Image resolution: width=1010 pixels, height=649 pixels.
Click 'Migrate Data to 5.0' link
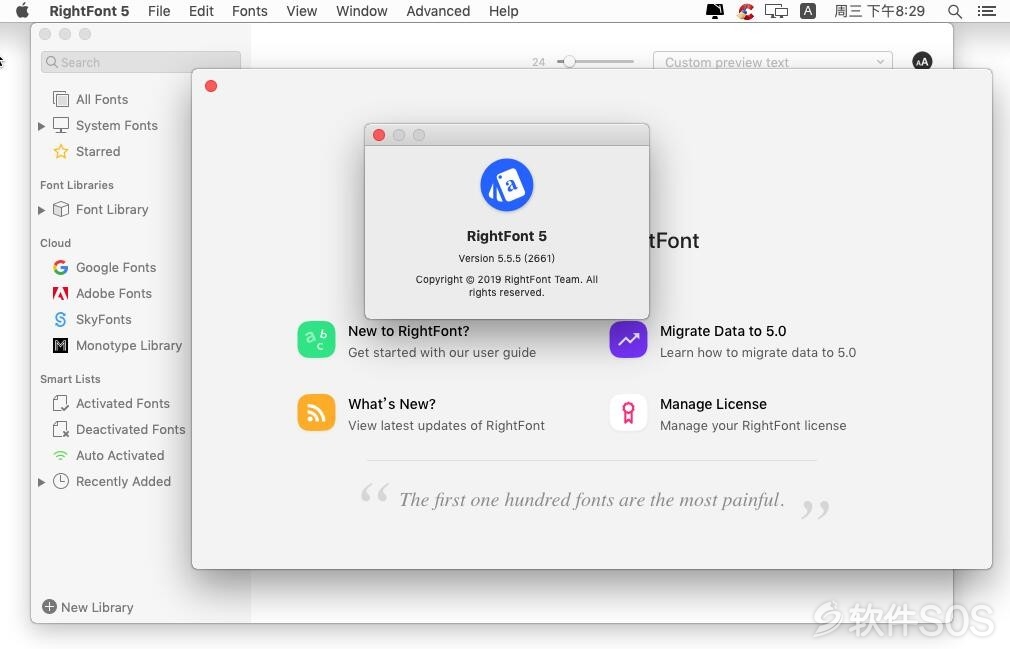coord(723,331)
